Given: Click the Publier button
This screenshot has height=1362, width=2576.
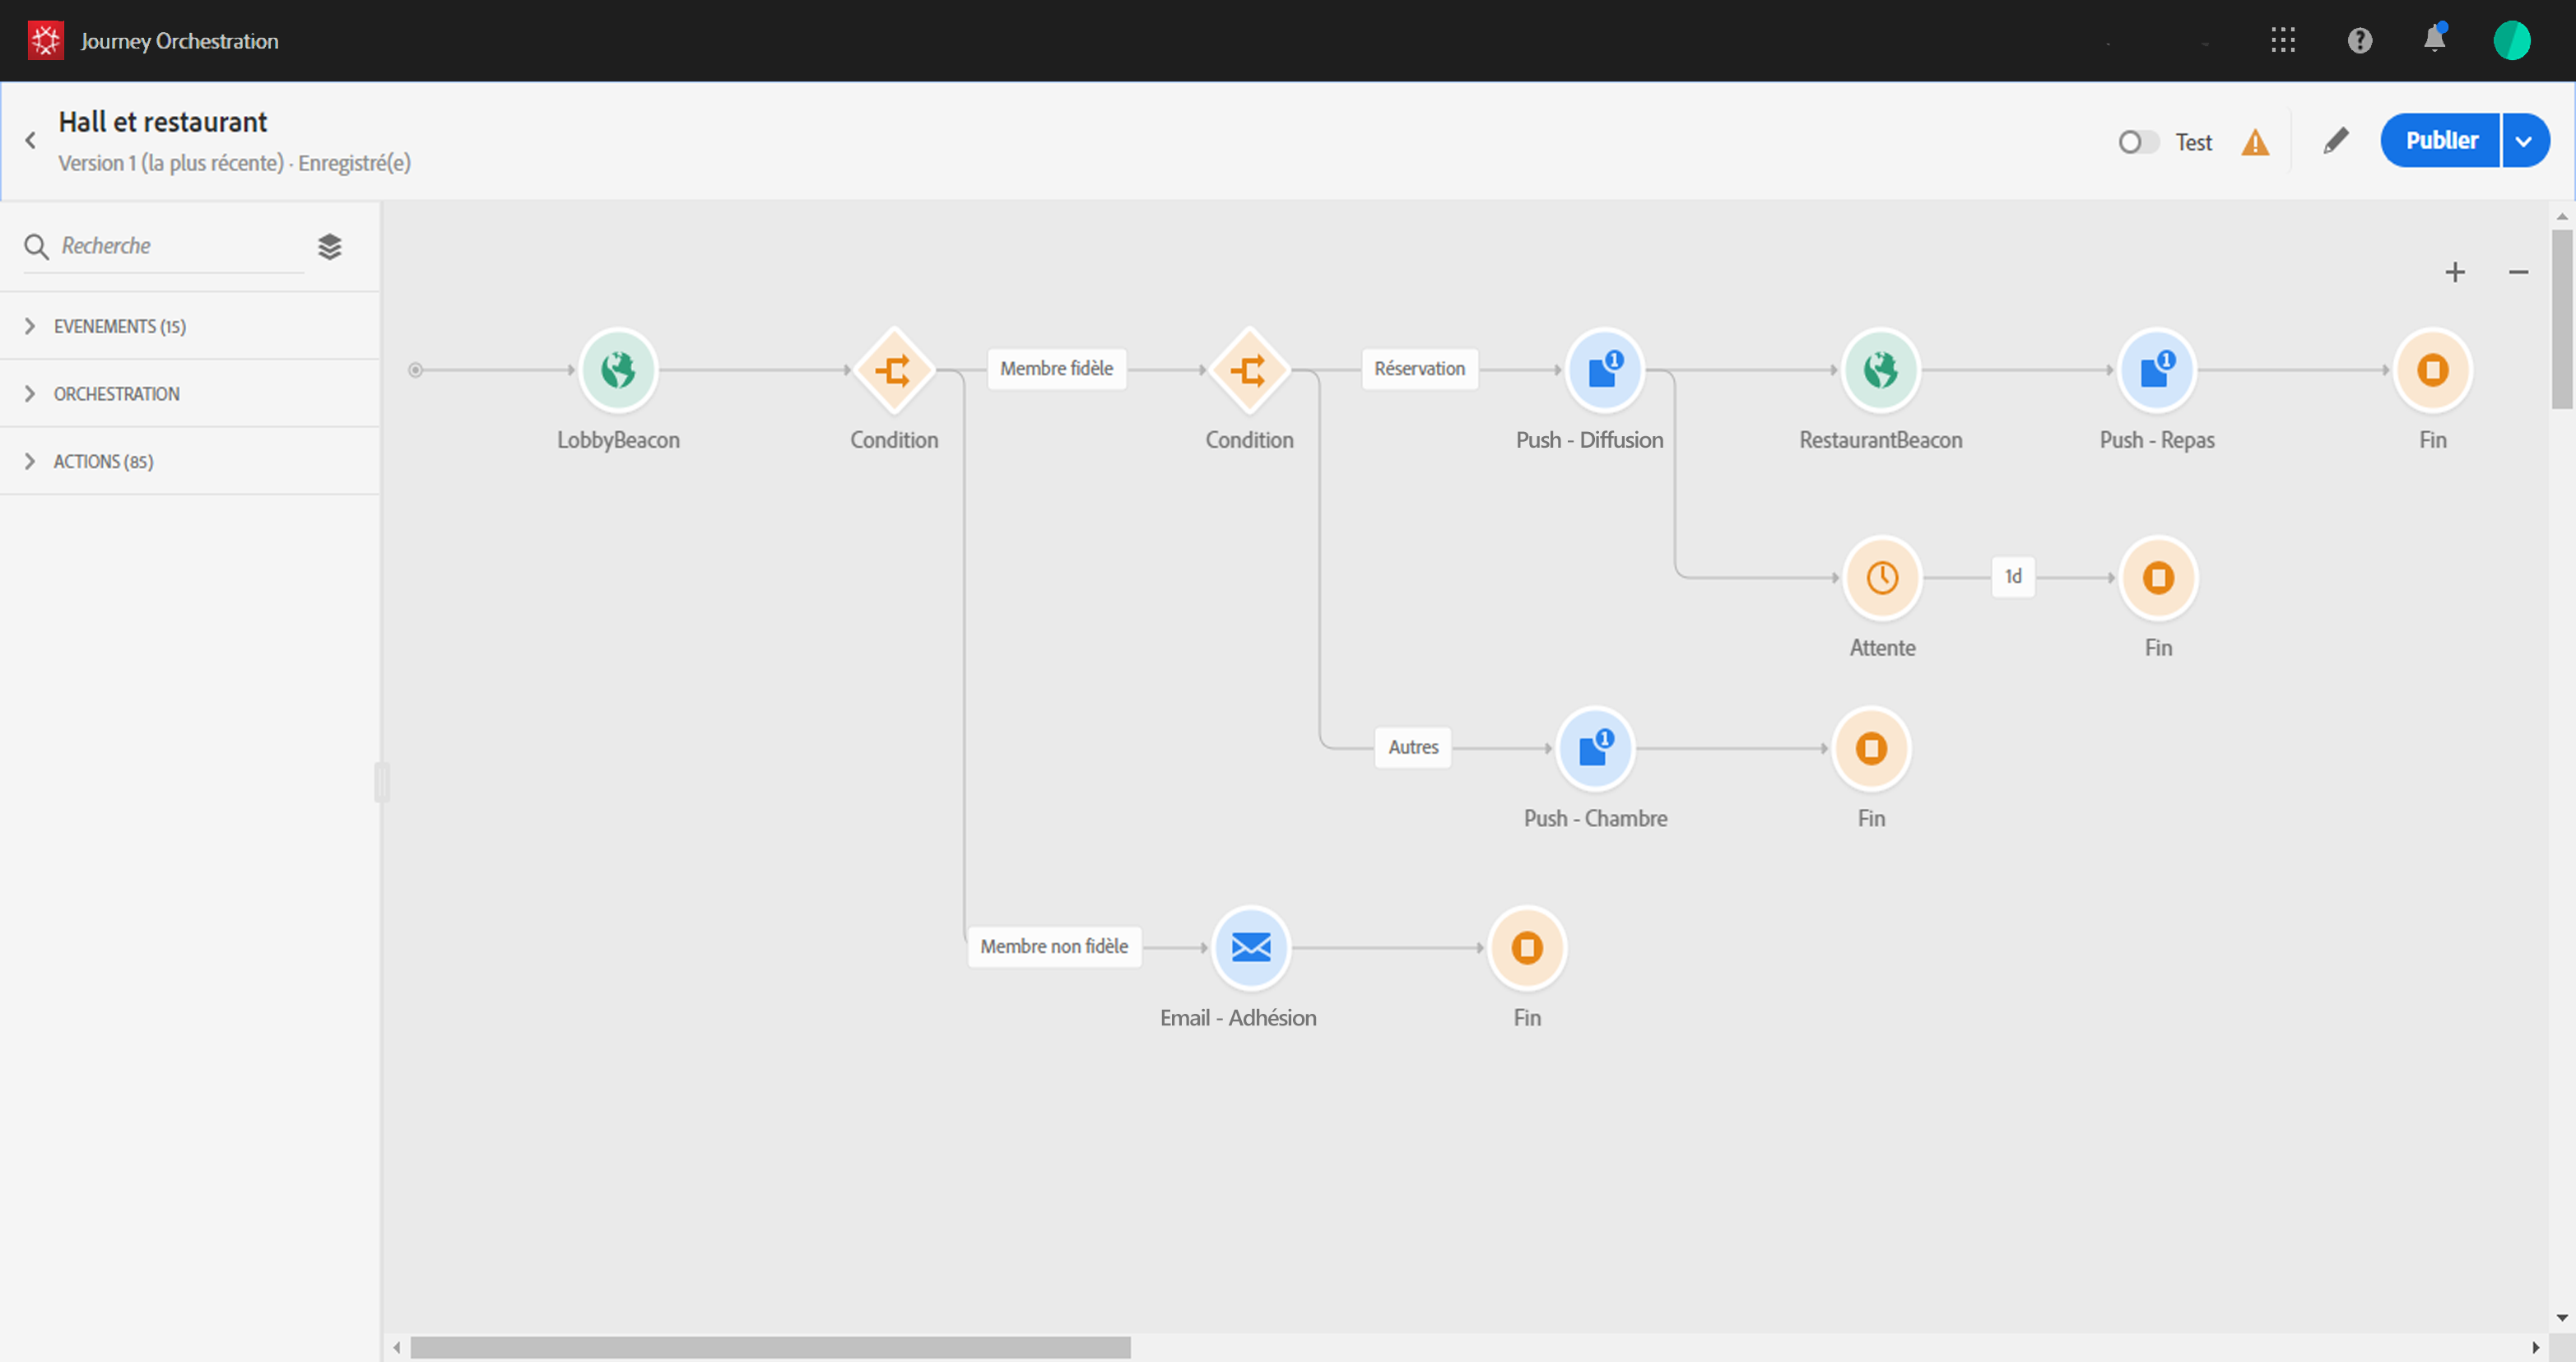Looking at the screenshot, I should point(2440,141).
